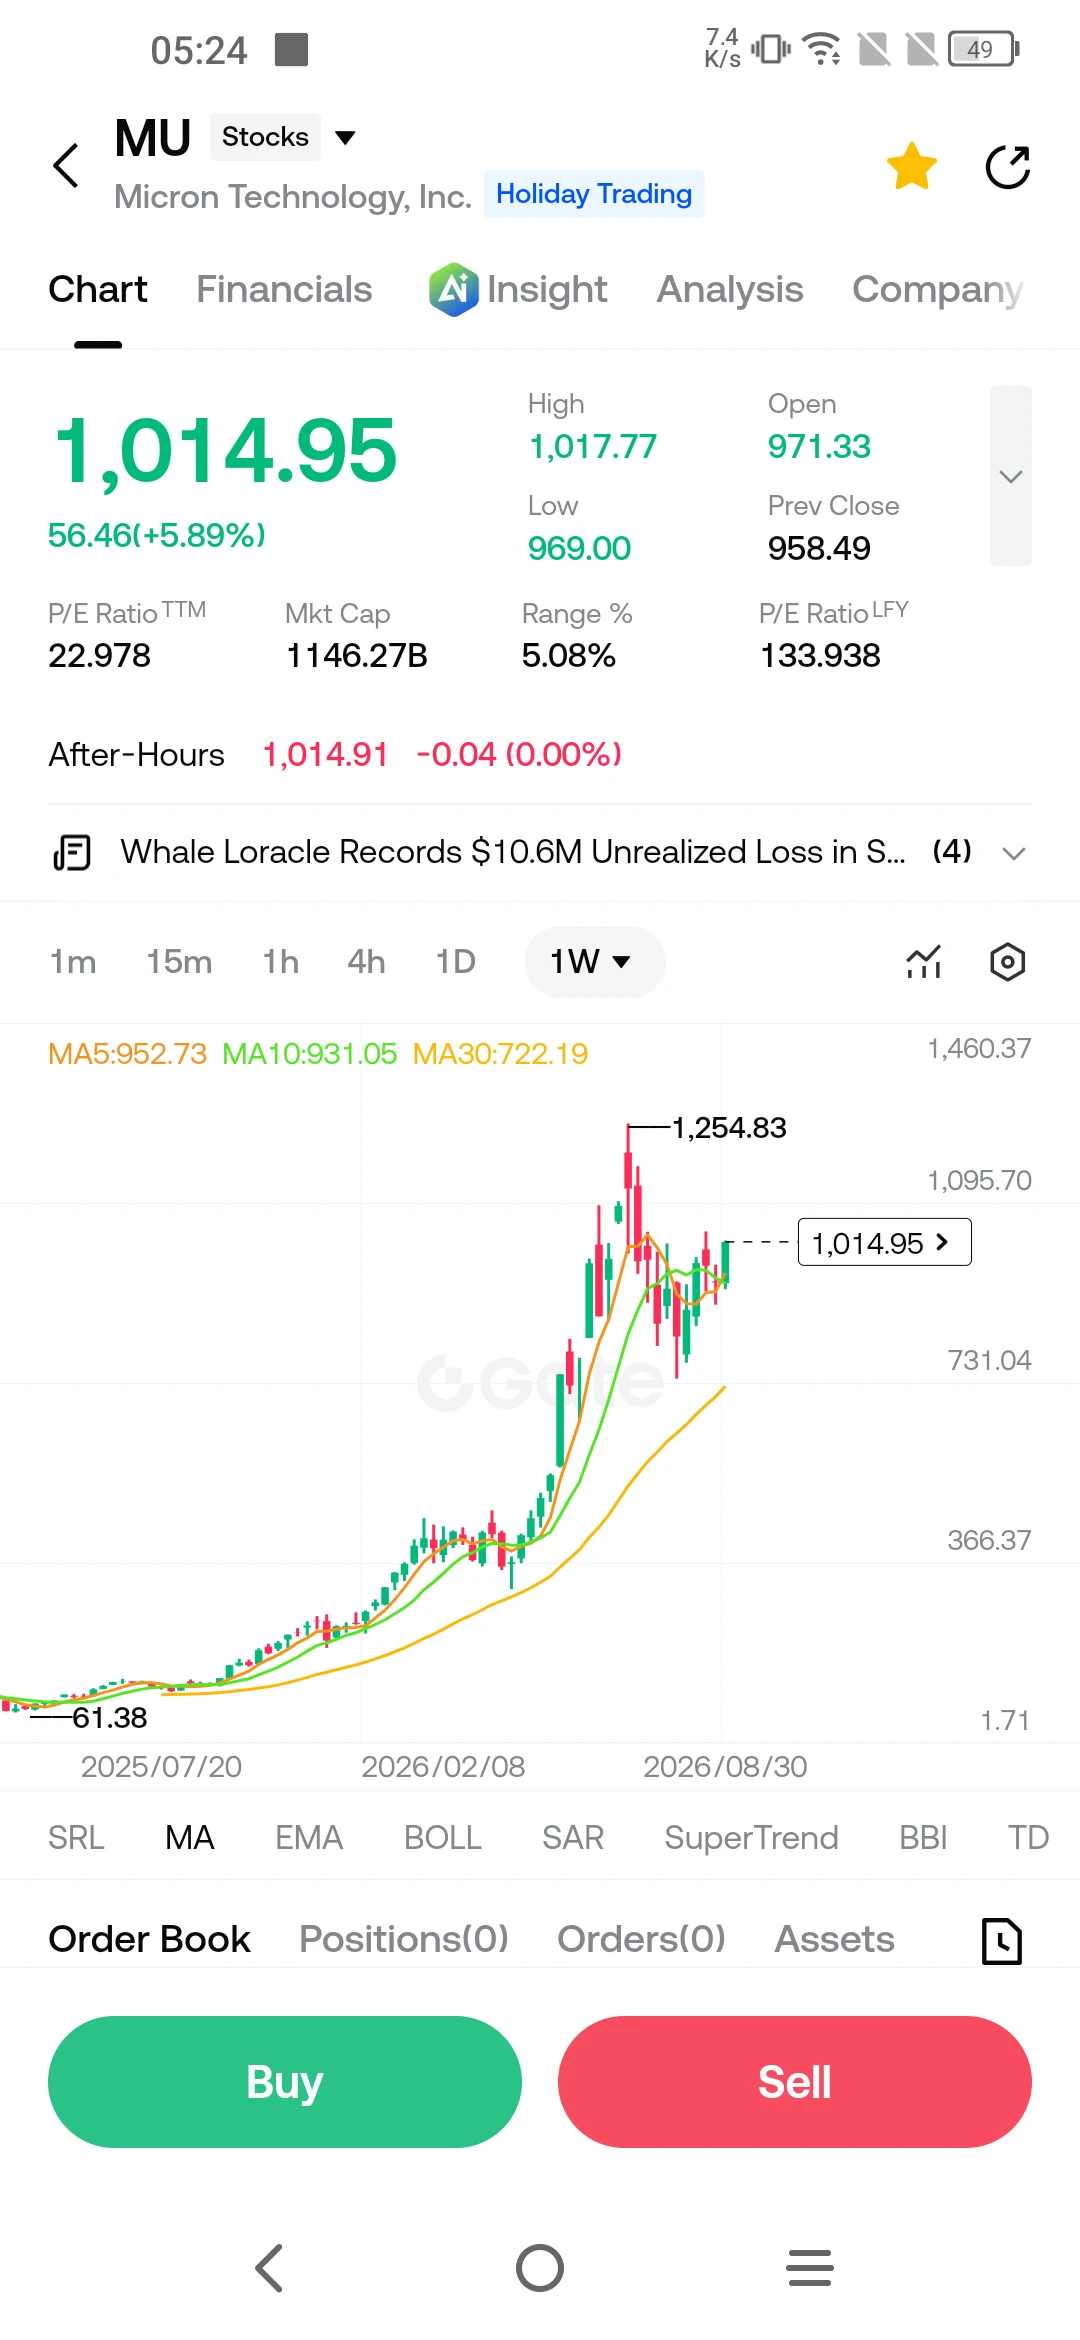Select the 1h chart interval
The width and height of the screenshot is (1080, 2340).
coord(281,962)
